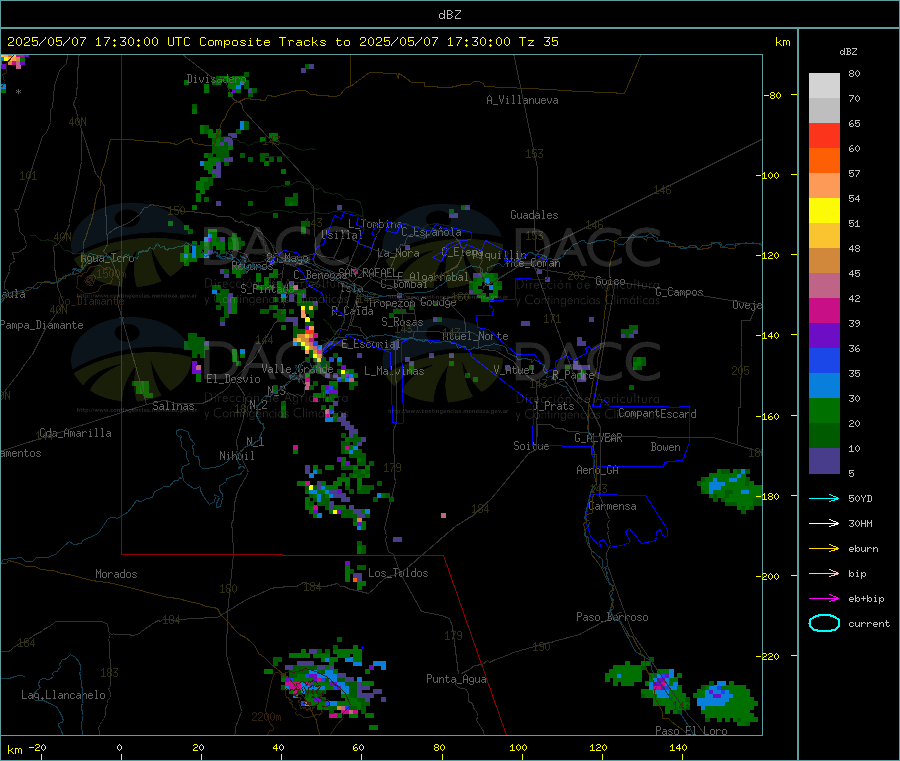Click the Bowen map label
This screenshot has height=761, width=900.
pos(666,447)
